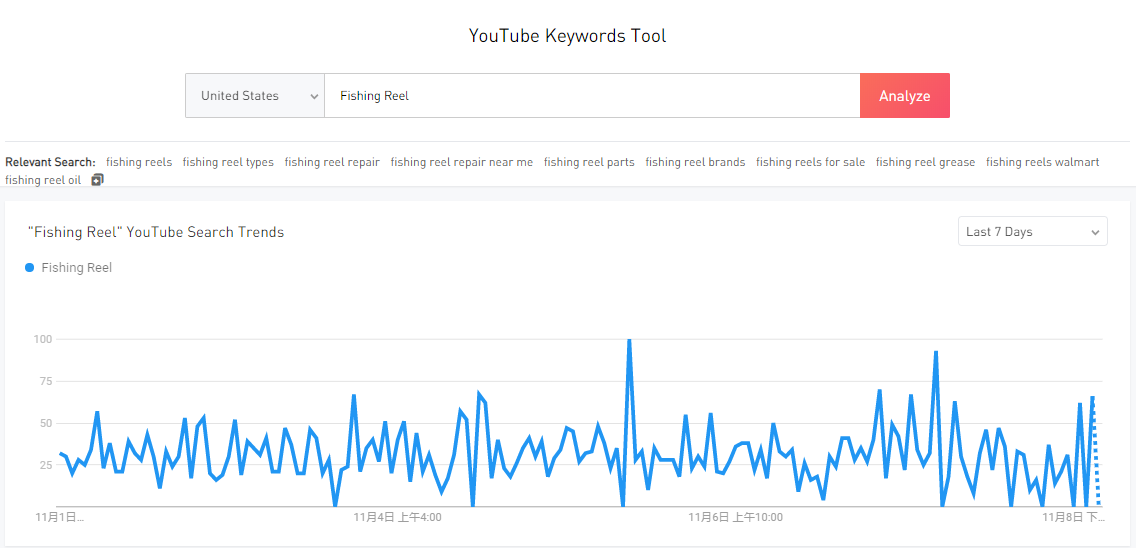Screen dimensions: 1136x548
Task: Select the fishing reels relevant search
Action: pos(139,162)
